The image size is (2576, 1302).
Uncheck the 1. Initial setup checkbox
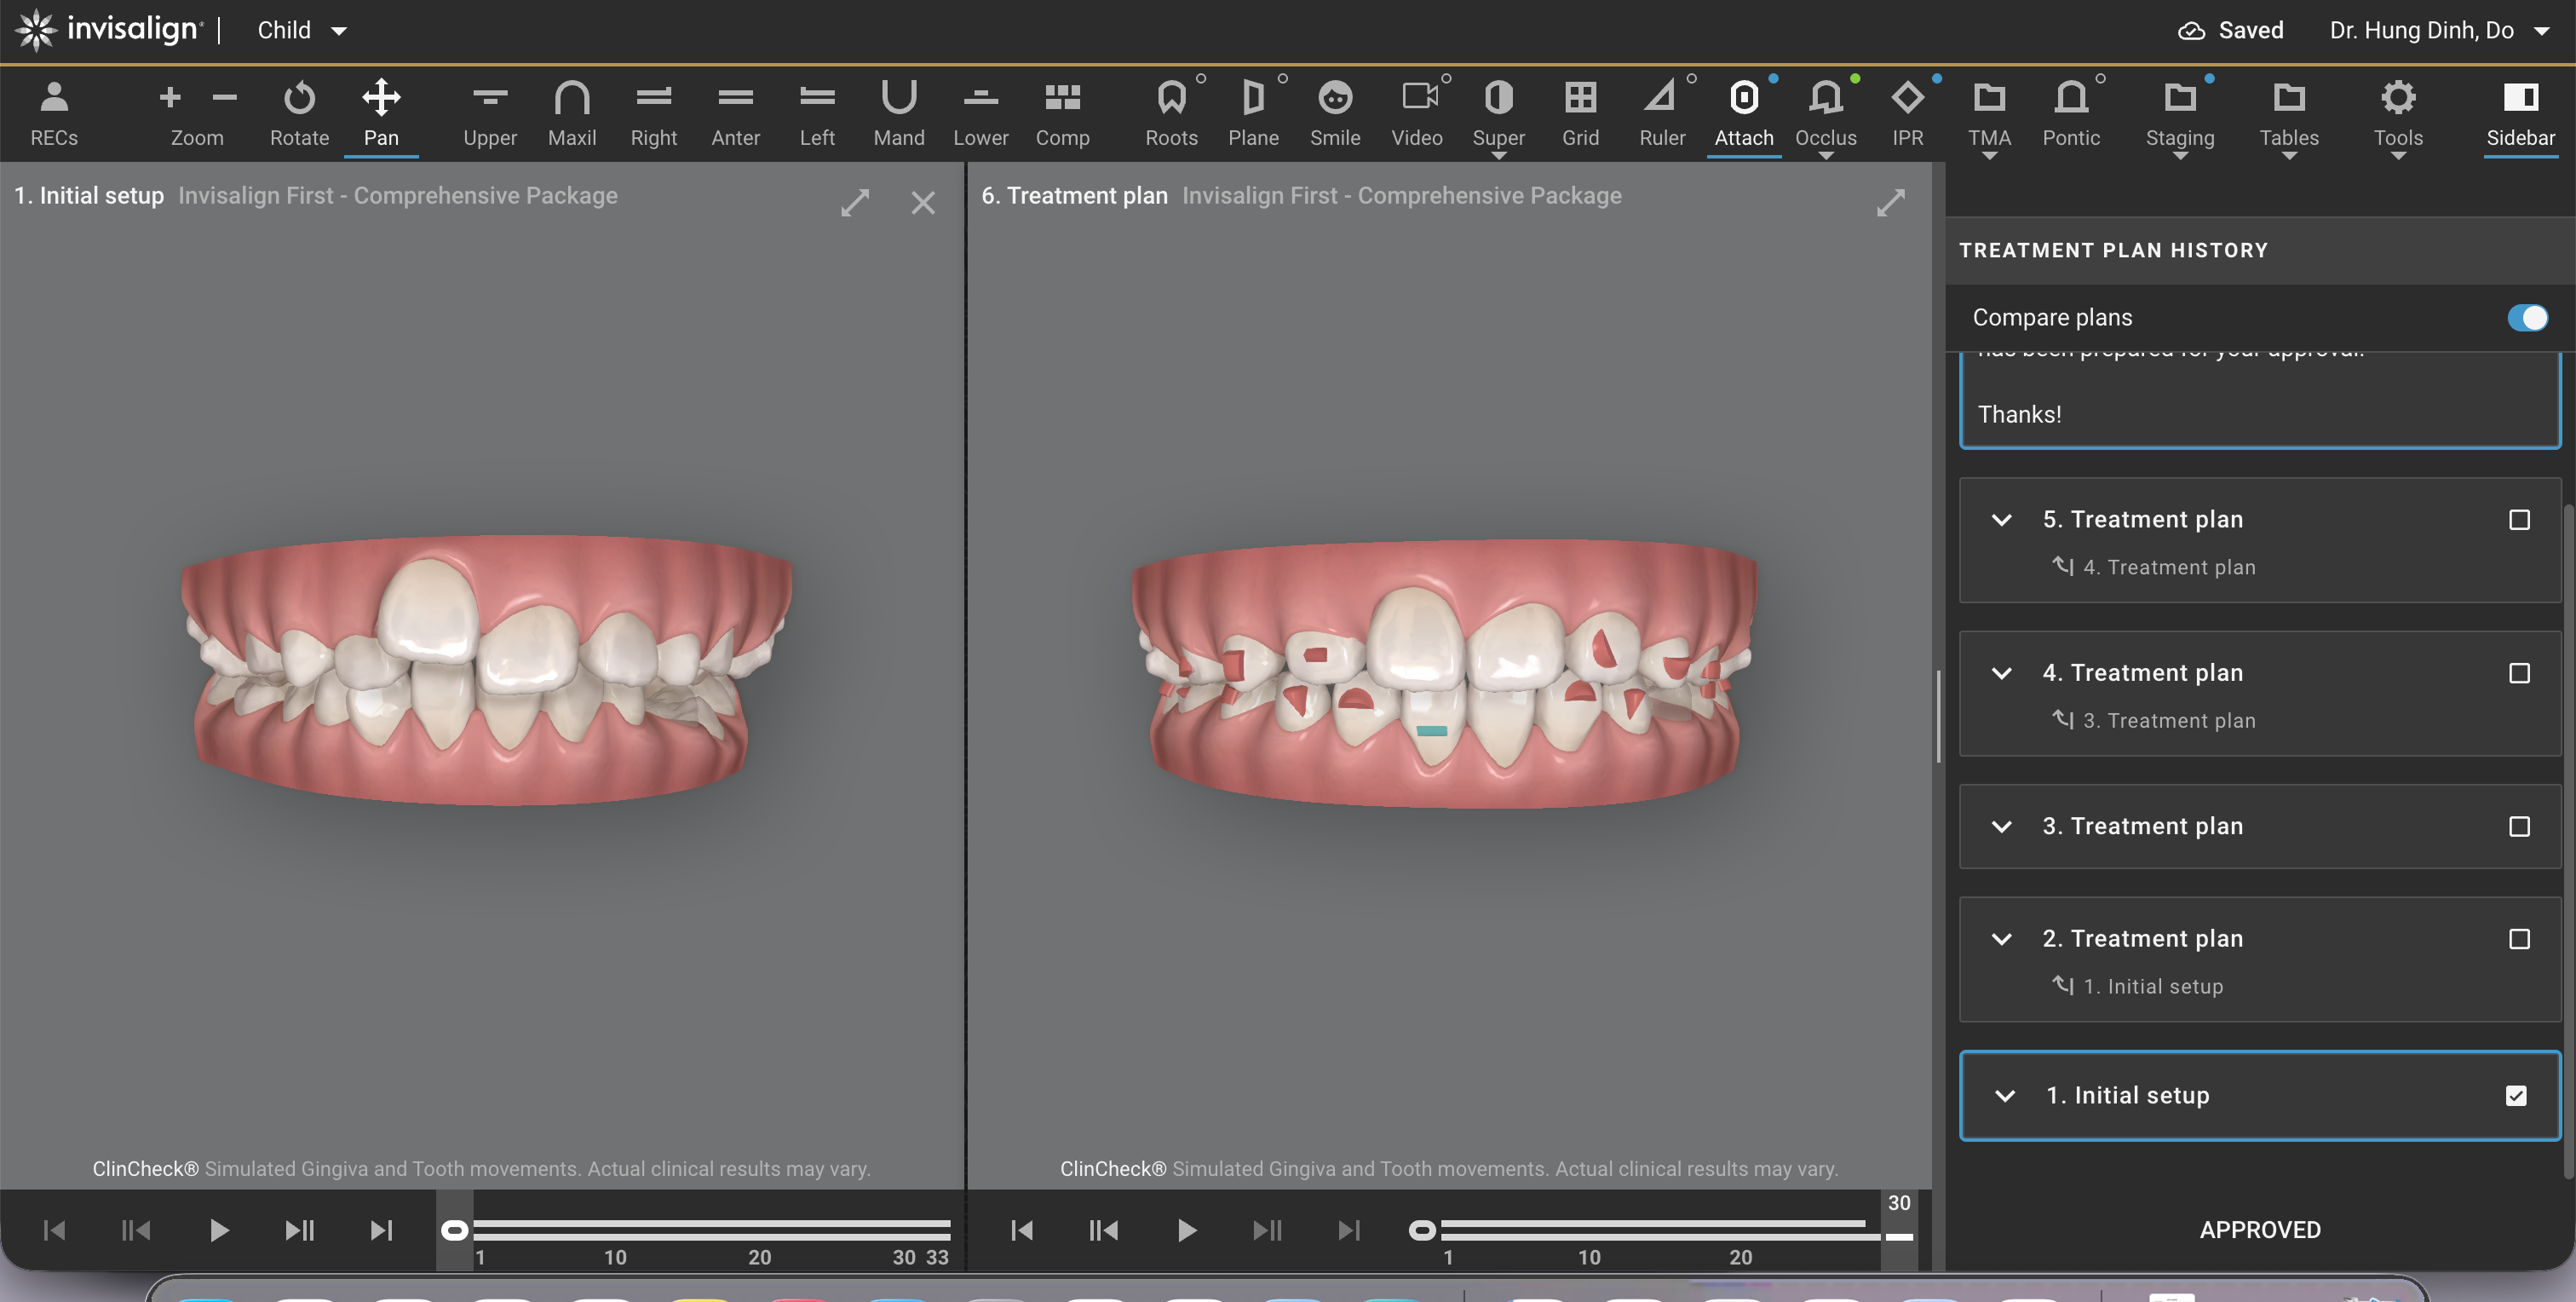2516,1096
